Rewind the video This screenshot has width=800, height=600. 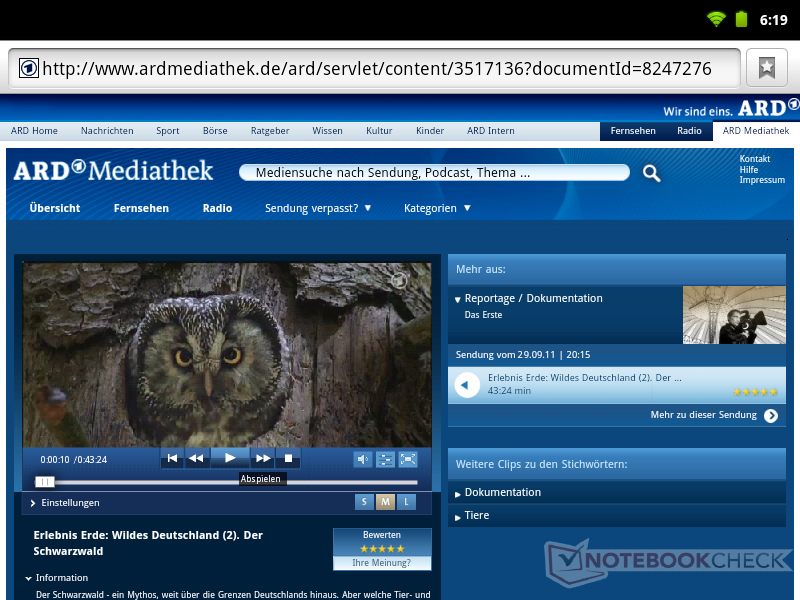(196, 458)
